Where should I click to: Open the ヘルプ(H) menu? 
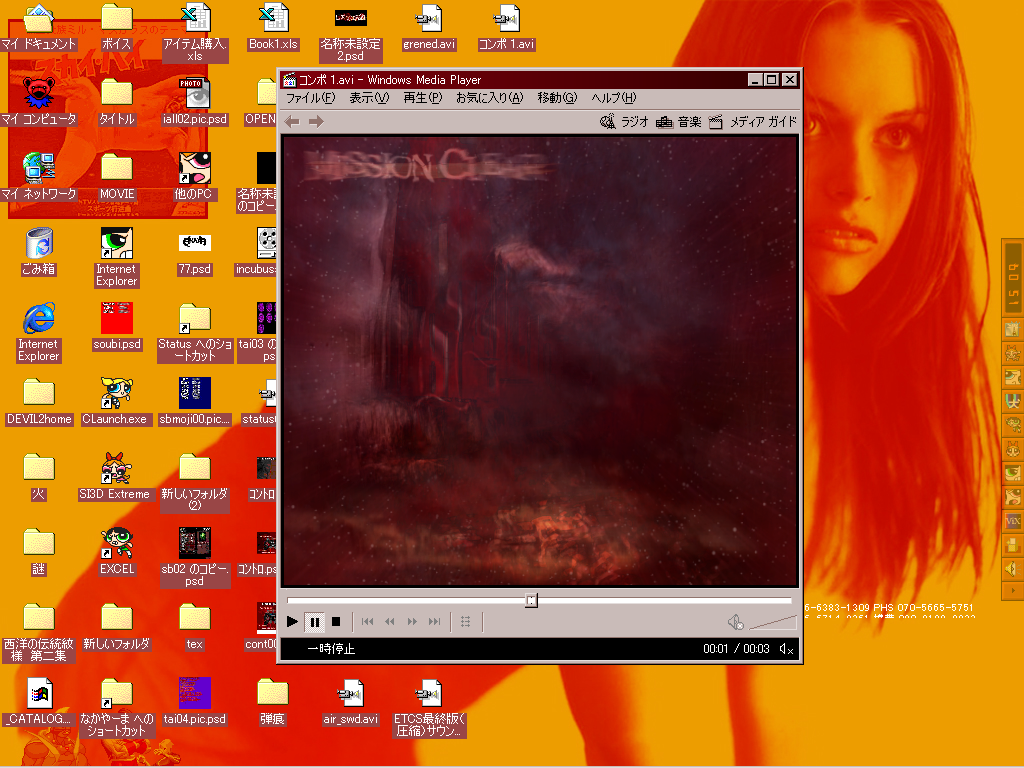614,98
